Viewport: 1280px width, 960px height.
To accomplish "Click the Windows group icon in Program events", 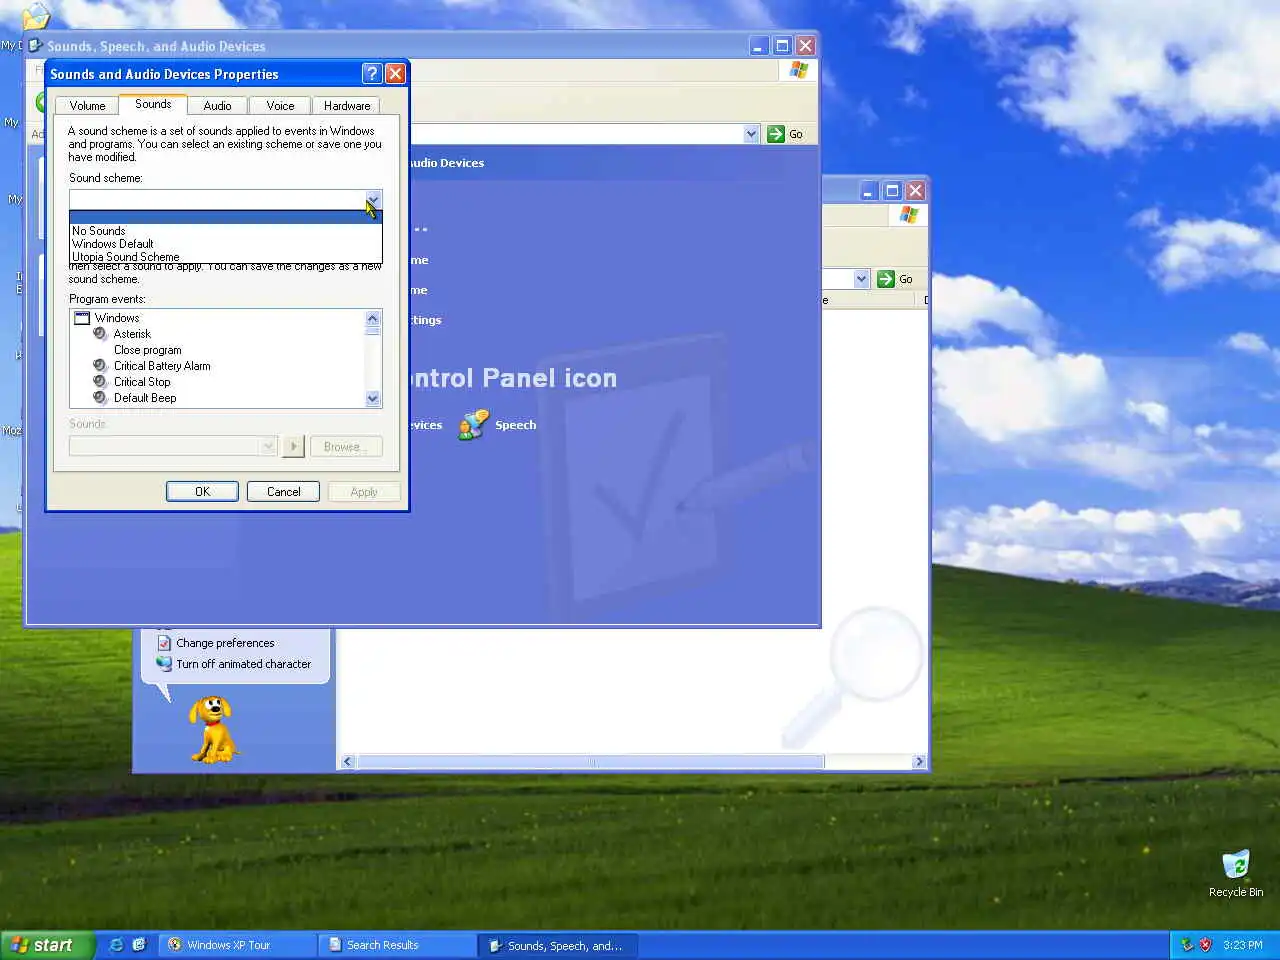I will [82, 318].
